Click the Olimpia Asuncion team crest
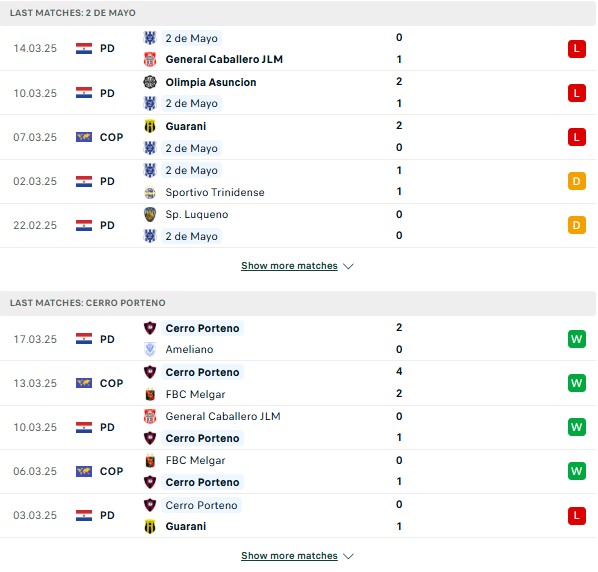 pyautogui.click(x=150, y=82)
